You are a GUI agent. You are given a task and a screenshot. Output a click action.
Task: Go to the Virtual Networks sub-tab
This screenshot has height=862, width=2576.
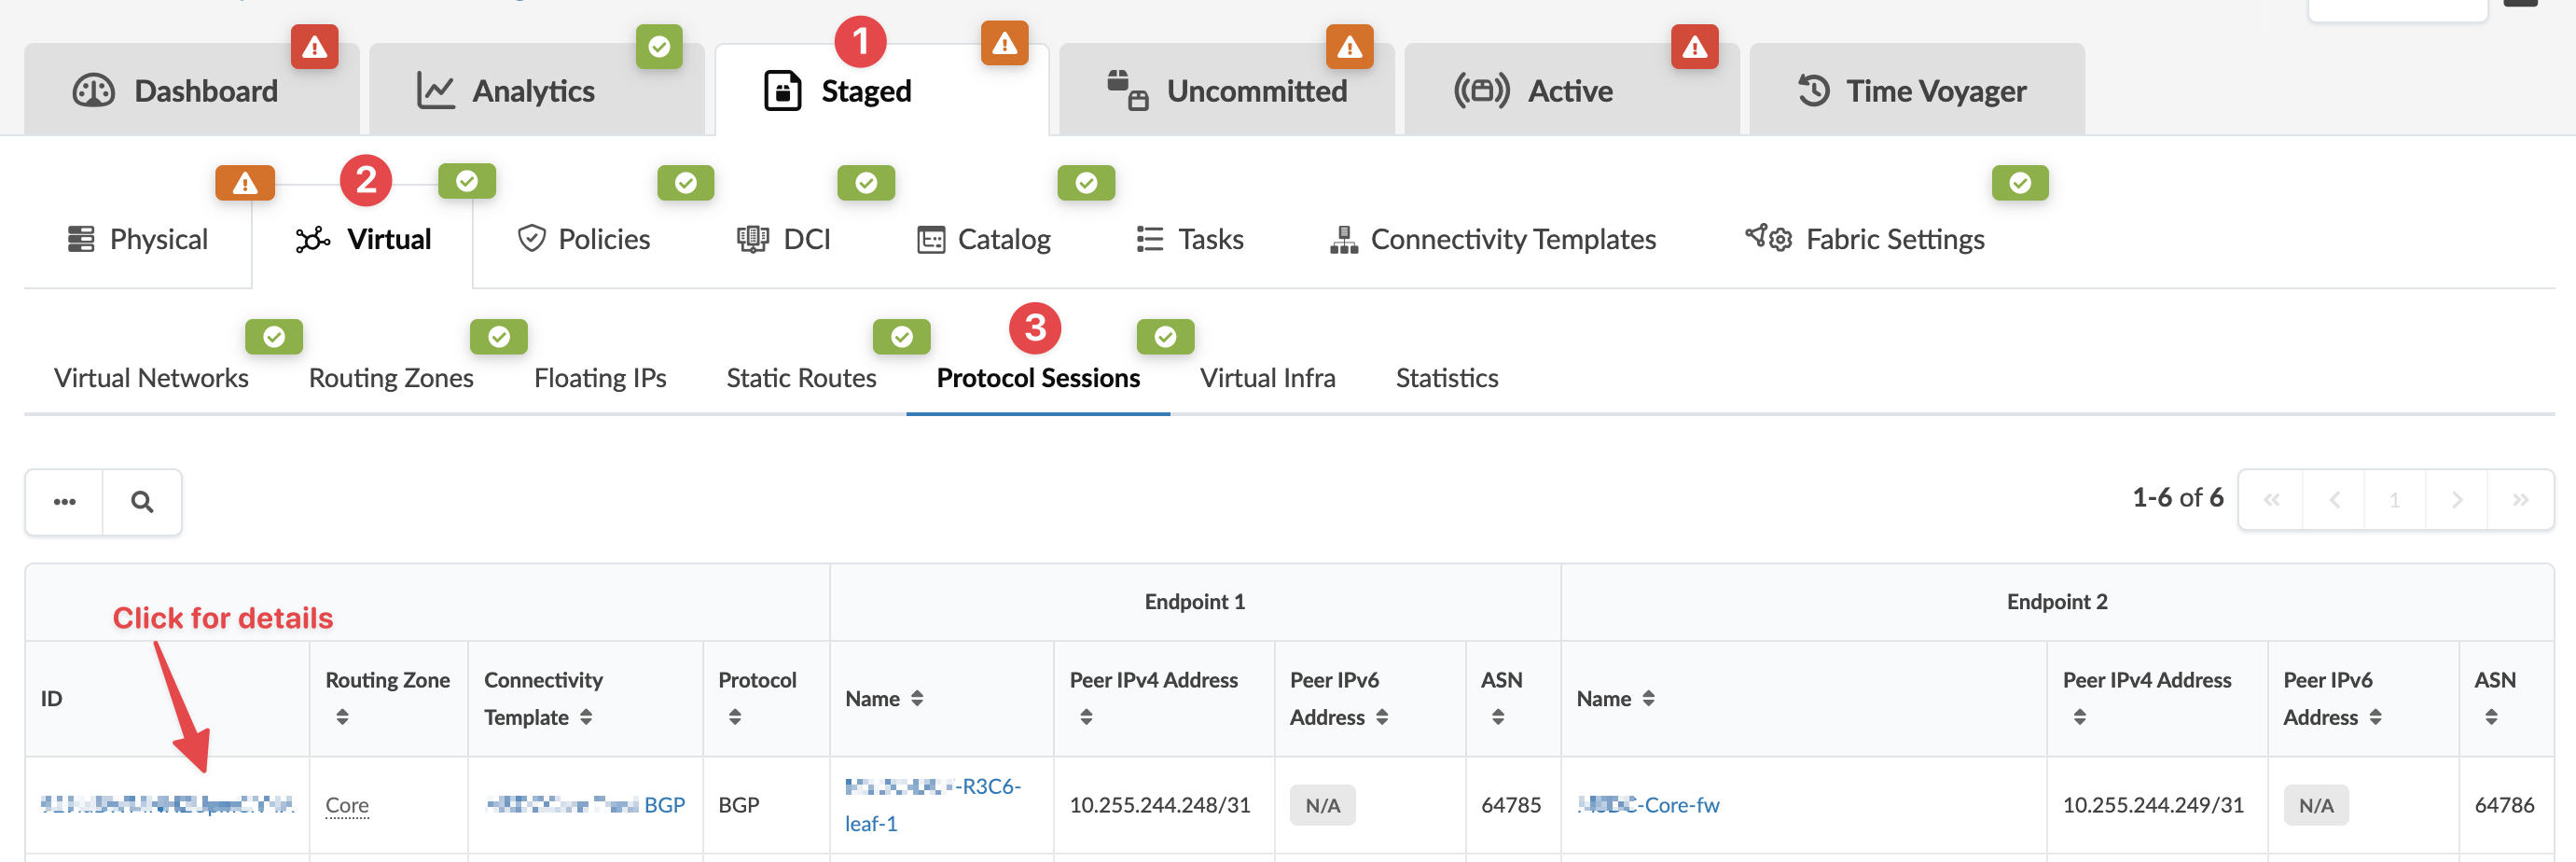coord(151,378)
